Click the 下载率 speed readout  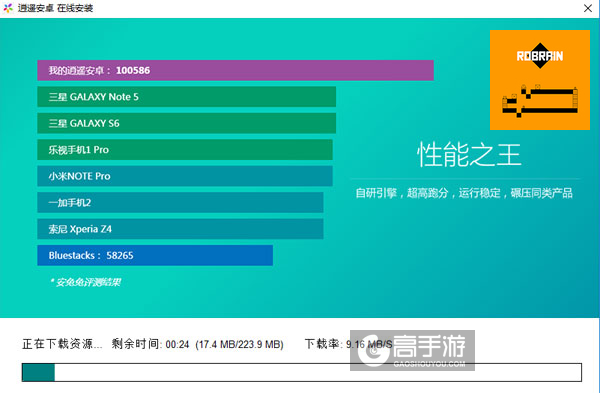pos(349,344)
